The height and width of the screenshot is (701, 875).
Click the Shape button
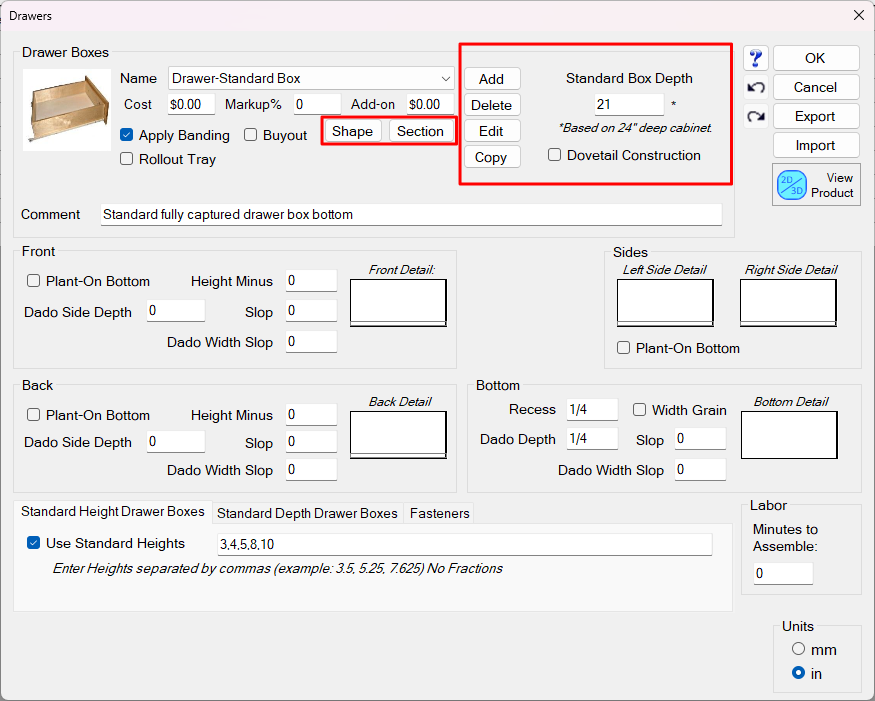(x=352, y=131)
